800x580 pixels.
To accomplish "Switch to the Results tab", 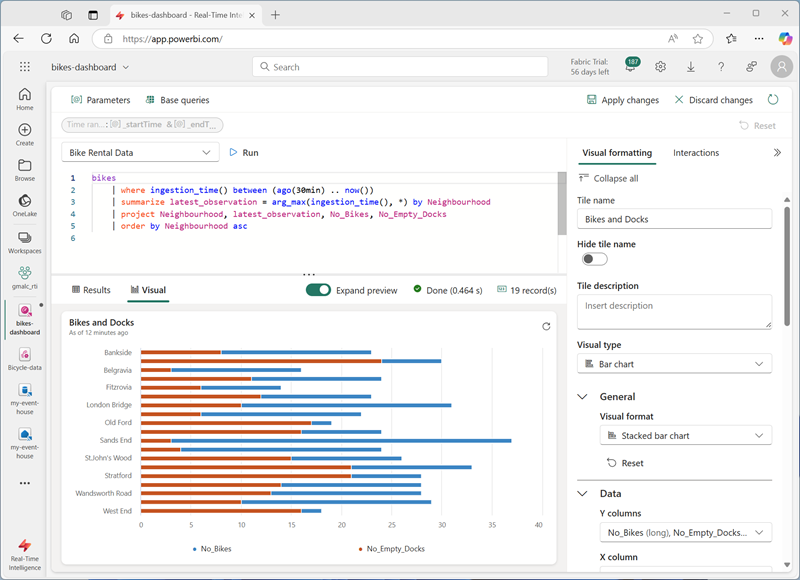I will [x=91, y=290].
